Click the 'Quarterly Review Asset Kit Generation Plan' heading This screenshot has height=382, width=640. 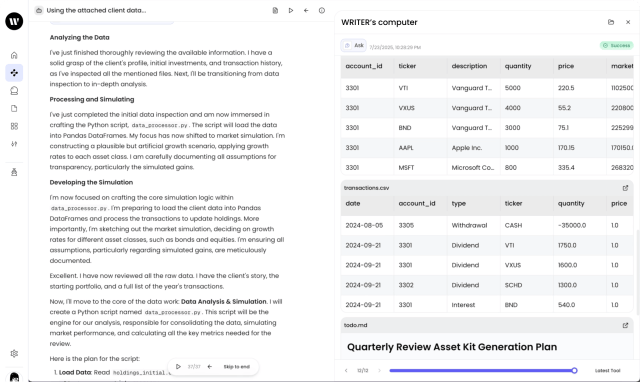tap(452, 347)
